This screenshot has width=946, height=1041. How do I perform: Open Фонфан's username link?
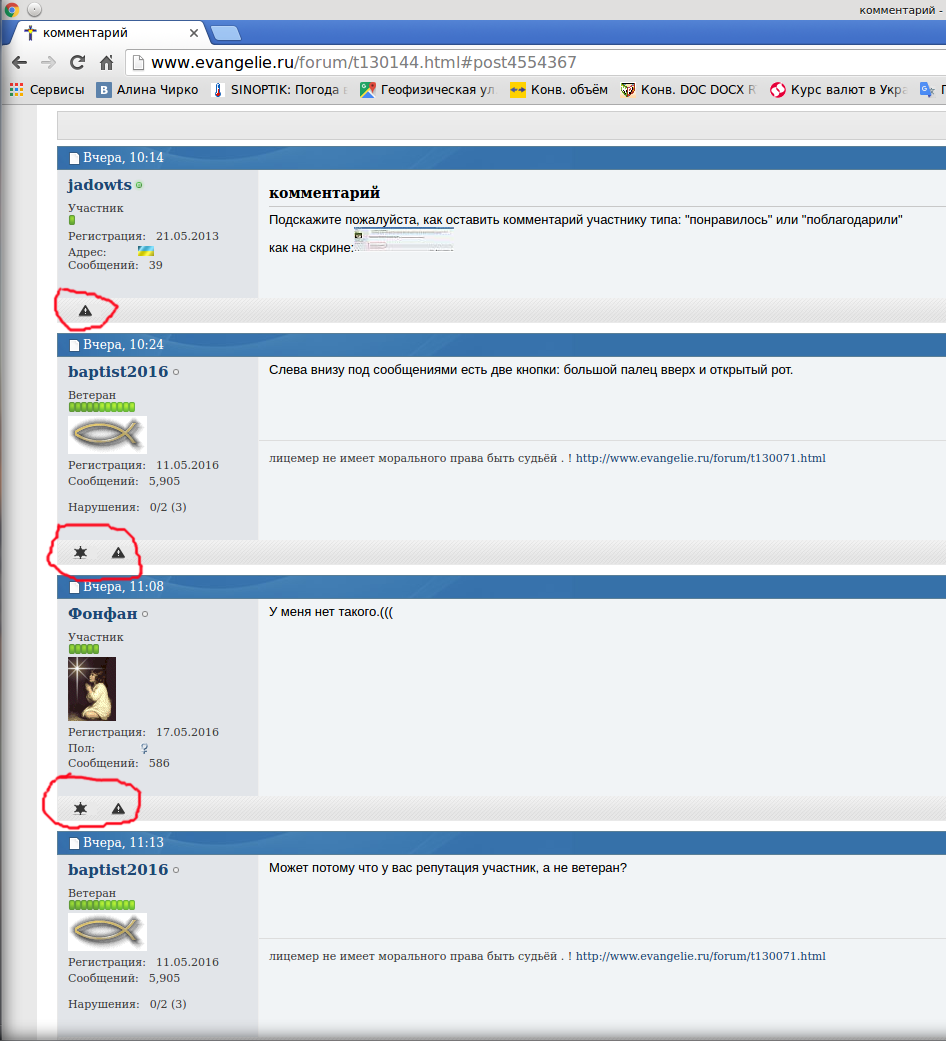click(x=102, y=614)
